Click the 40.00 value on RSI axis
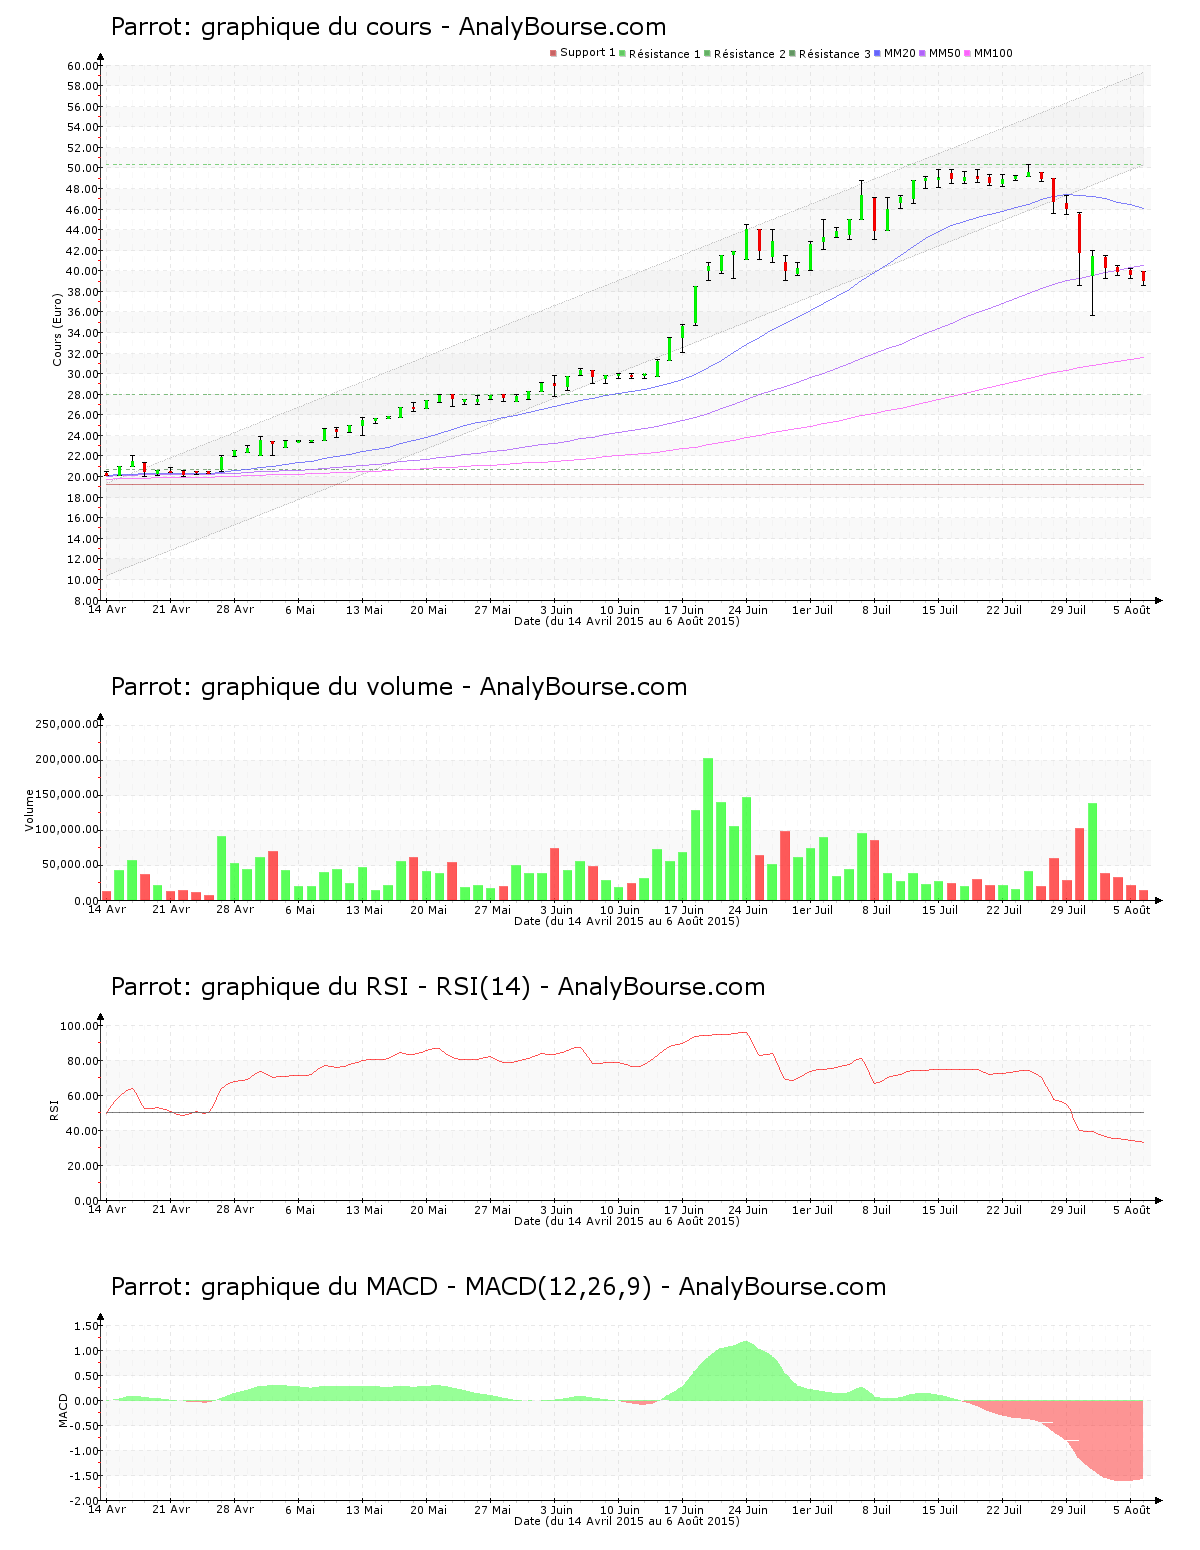The width and height of the screenshot is (1200, 1550). coord(83,1131)
